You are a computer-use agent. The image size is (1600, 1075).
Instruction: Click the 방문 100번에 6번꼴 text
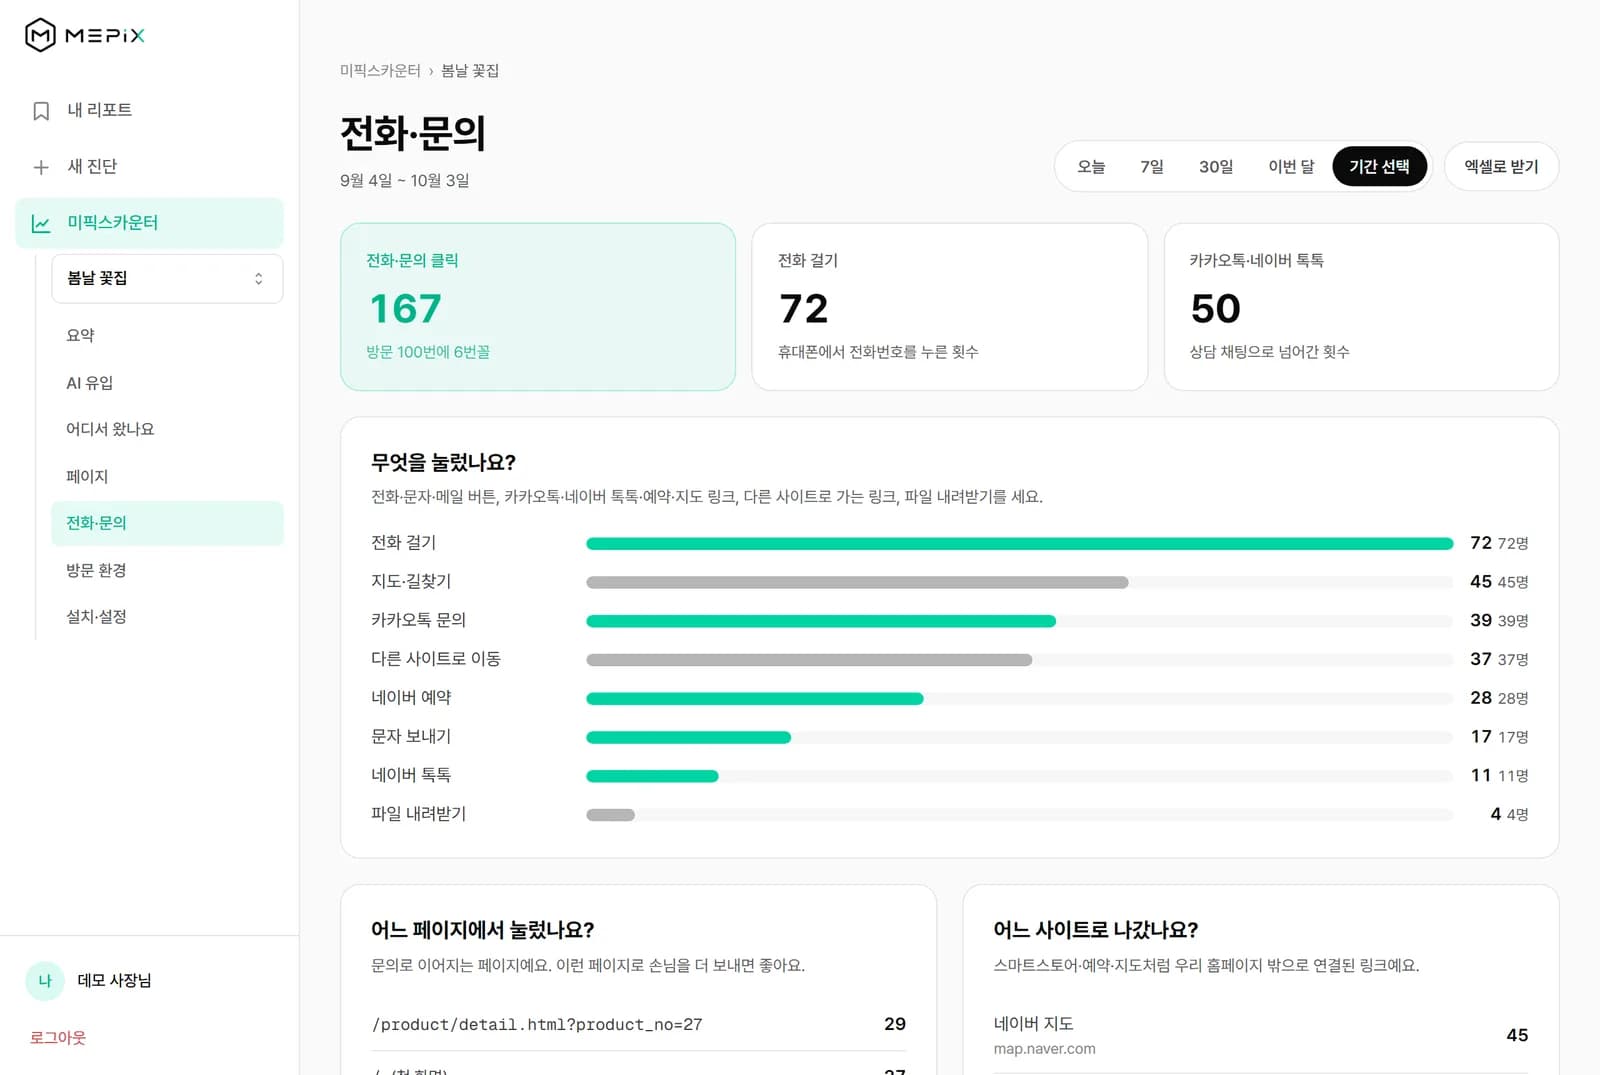pyautogui.click(x=428, y=352)
